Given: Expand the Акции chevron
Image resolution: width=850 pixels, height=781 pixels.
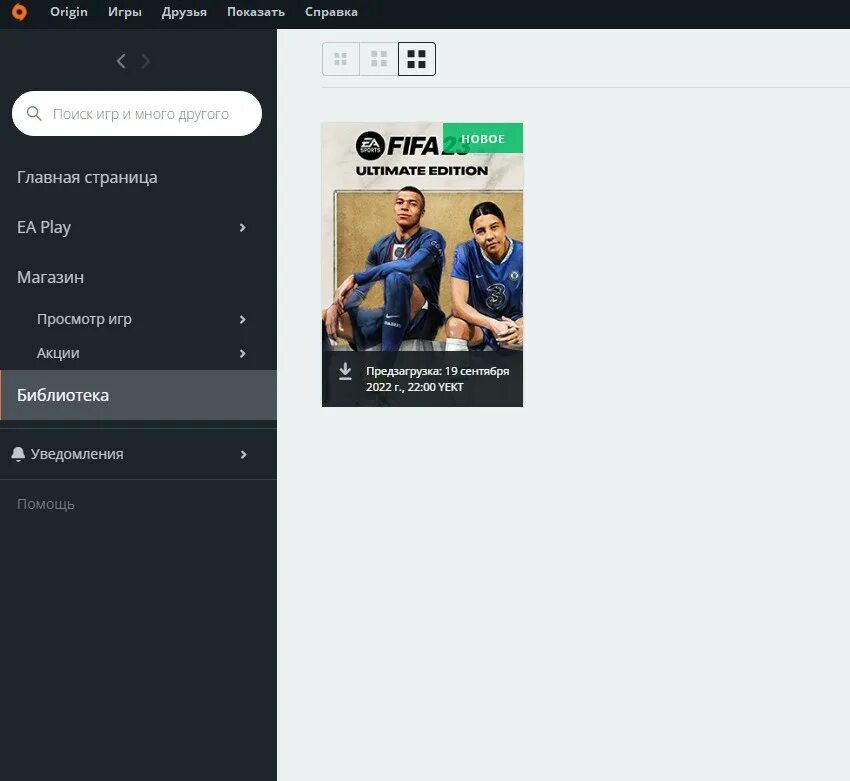Looking at the screenshot, I should pos(242,353).
